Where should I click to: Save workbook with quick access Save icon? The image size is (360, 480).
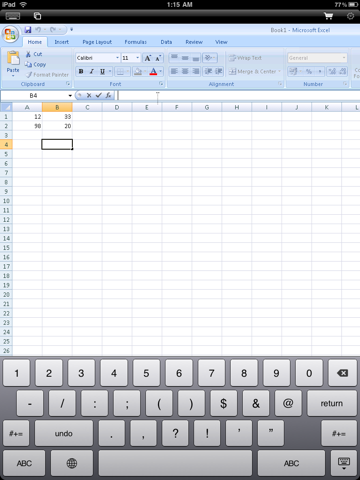(28, 30)
